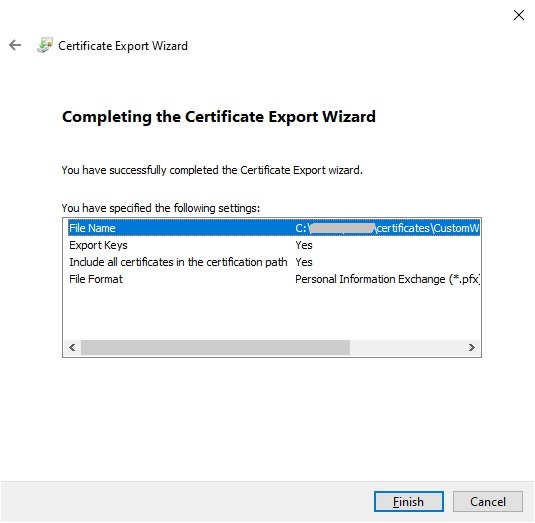
Task: Click the blank area in settings list
Action: [272, 313]
